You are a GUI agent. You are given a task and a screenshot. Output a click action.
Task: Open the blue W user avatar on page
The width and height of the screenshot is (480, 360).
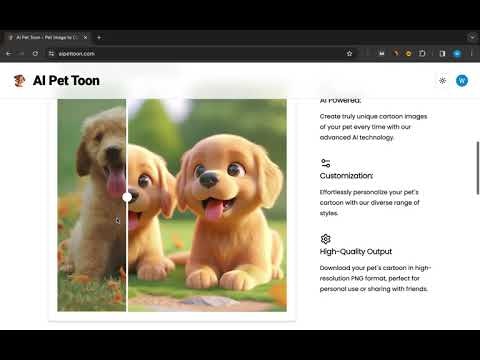click(462, 81)
